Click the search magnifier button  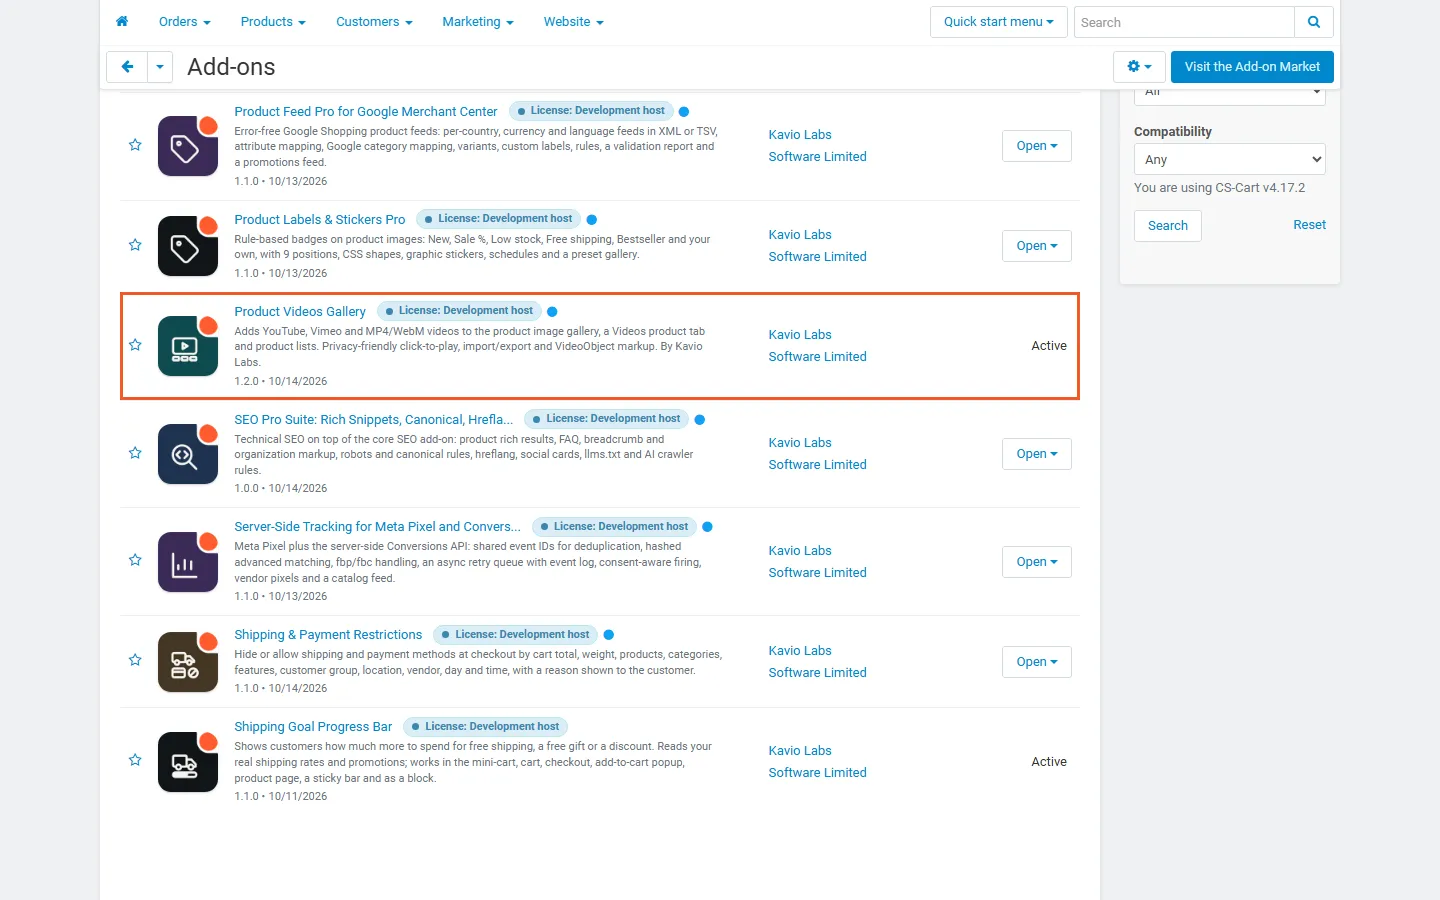click(1314, 22)
